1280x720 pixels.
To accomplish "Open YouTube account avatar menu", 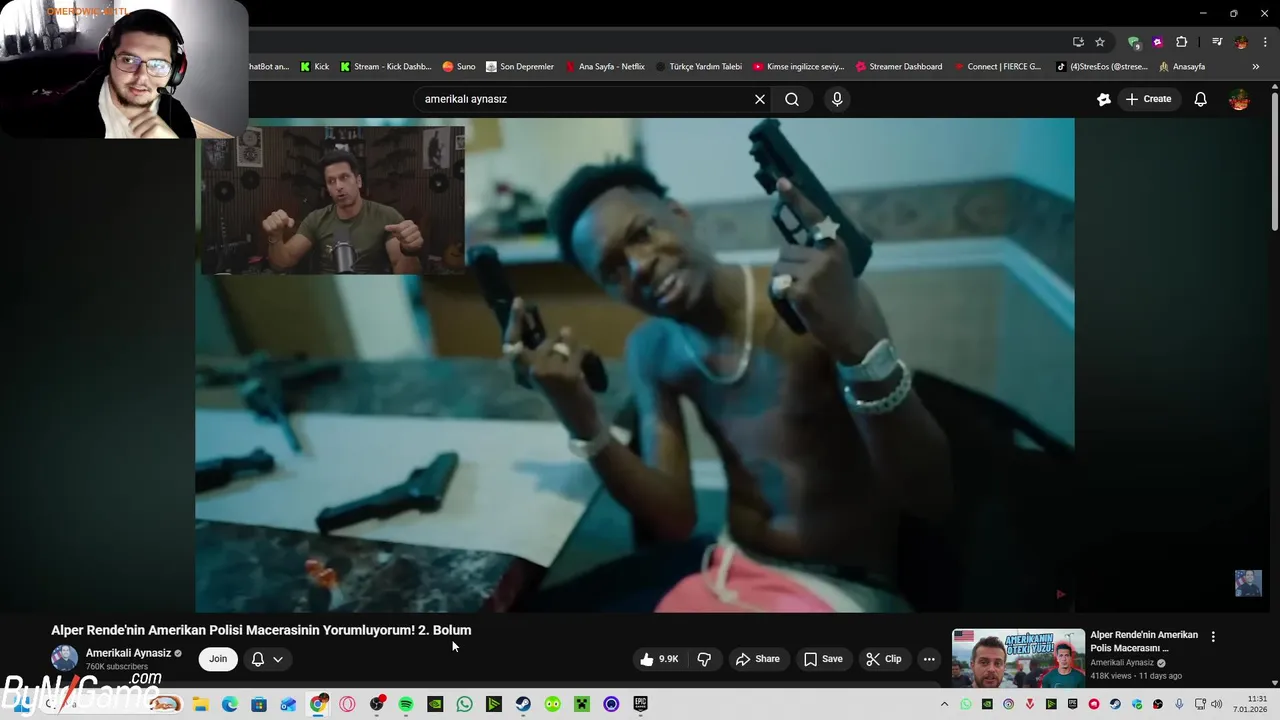I will [1239, 99].
